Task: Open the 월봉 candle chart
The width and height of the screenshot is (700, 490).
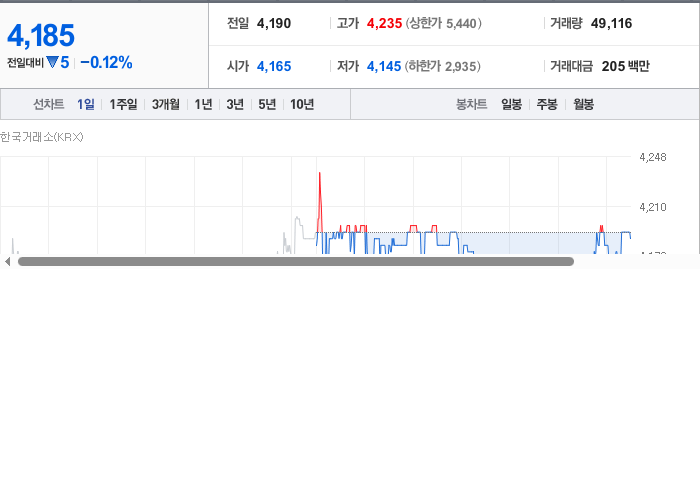Action: [583, 104]
